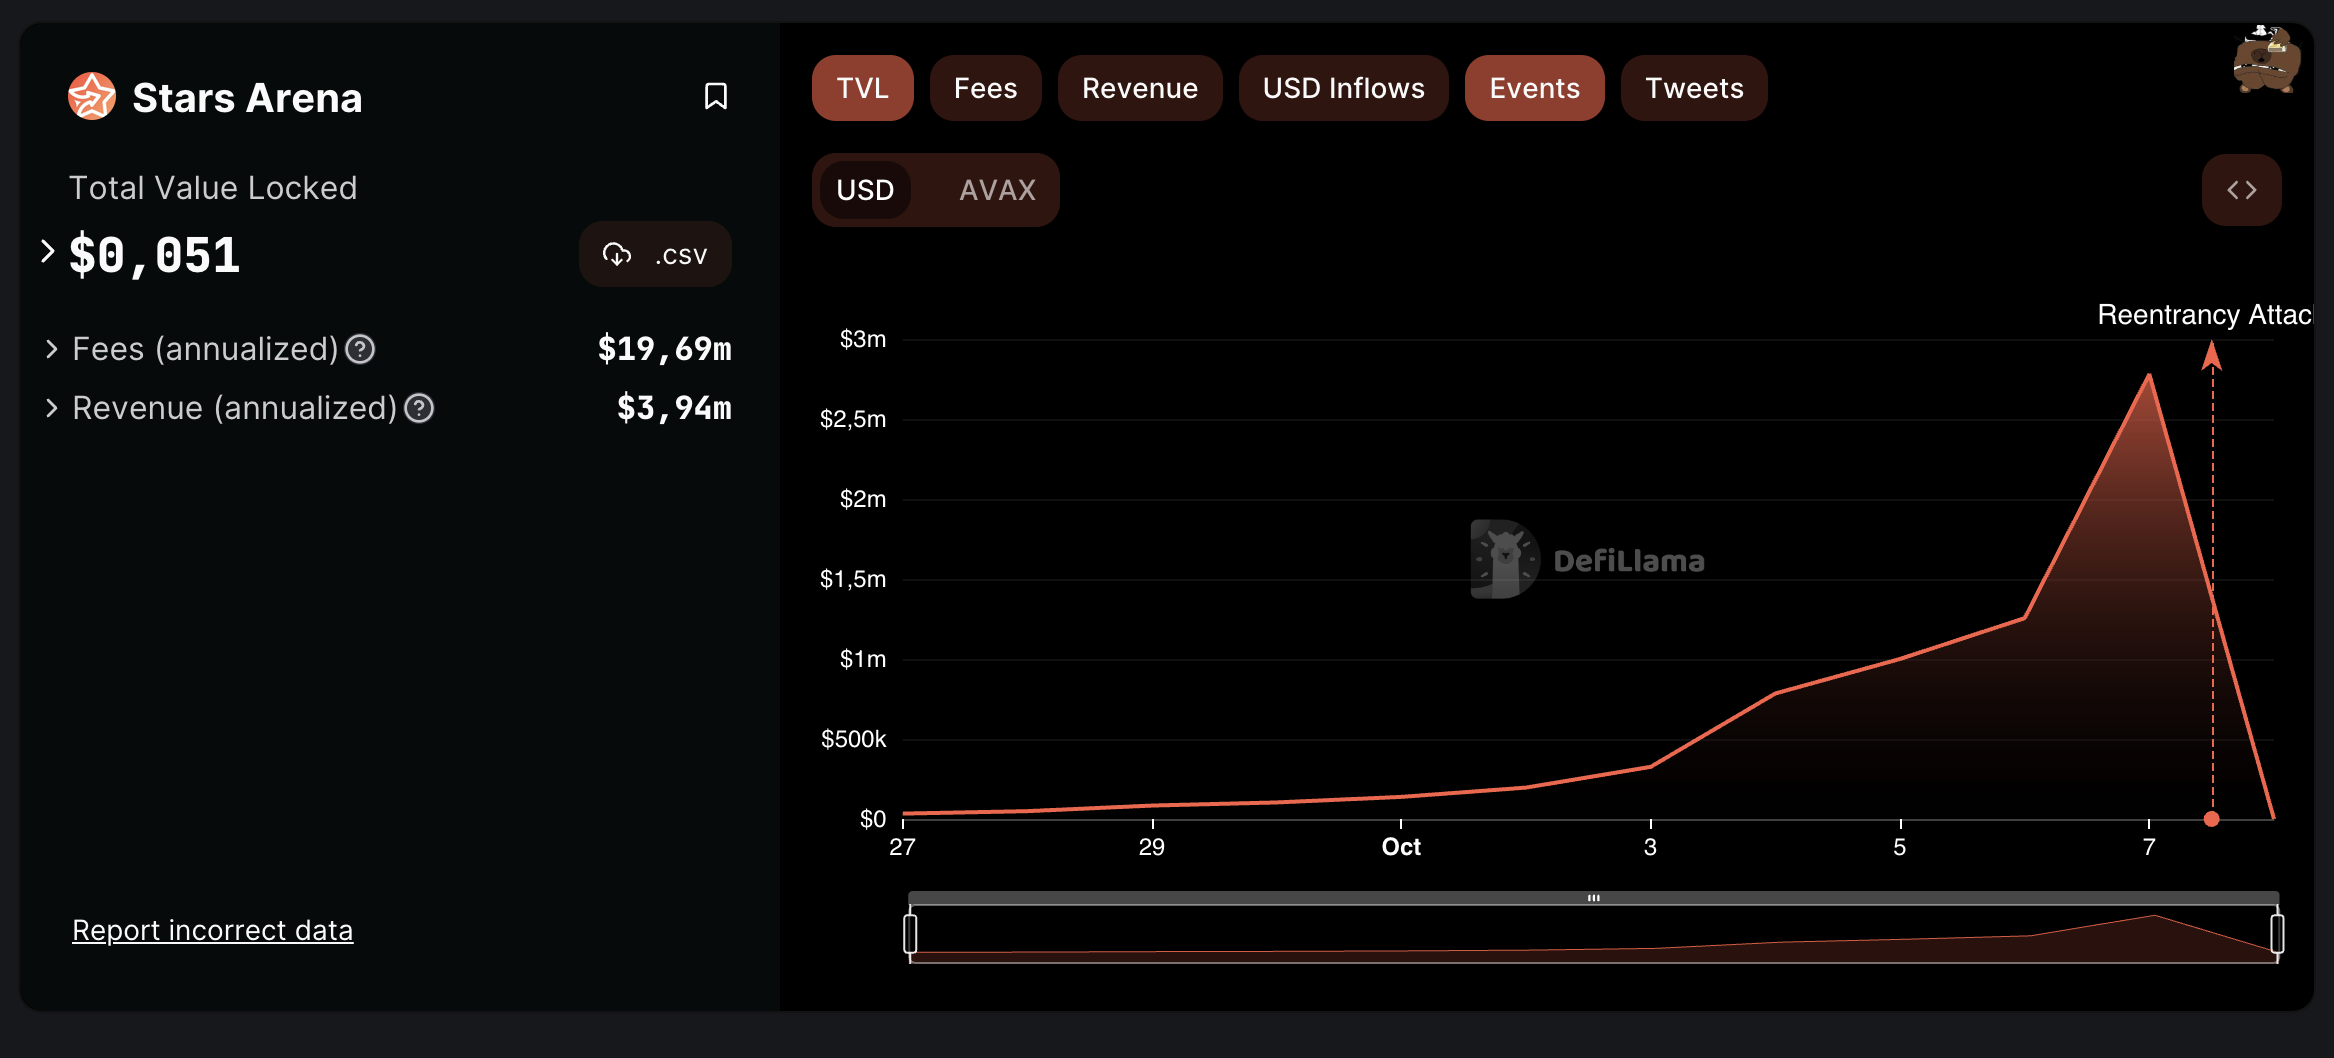Download TVL data as .csv
Screen dimensions: 2334x1058
(x=655, y=255)
